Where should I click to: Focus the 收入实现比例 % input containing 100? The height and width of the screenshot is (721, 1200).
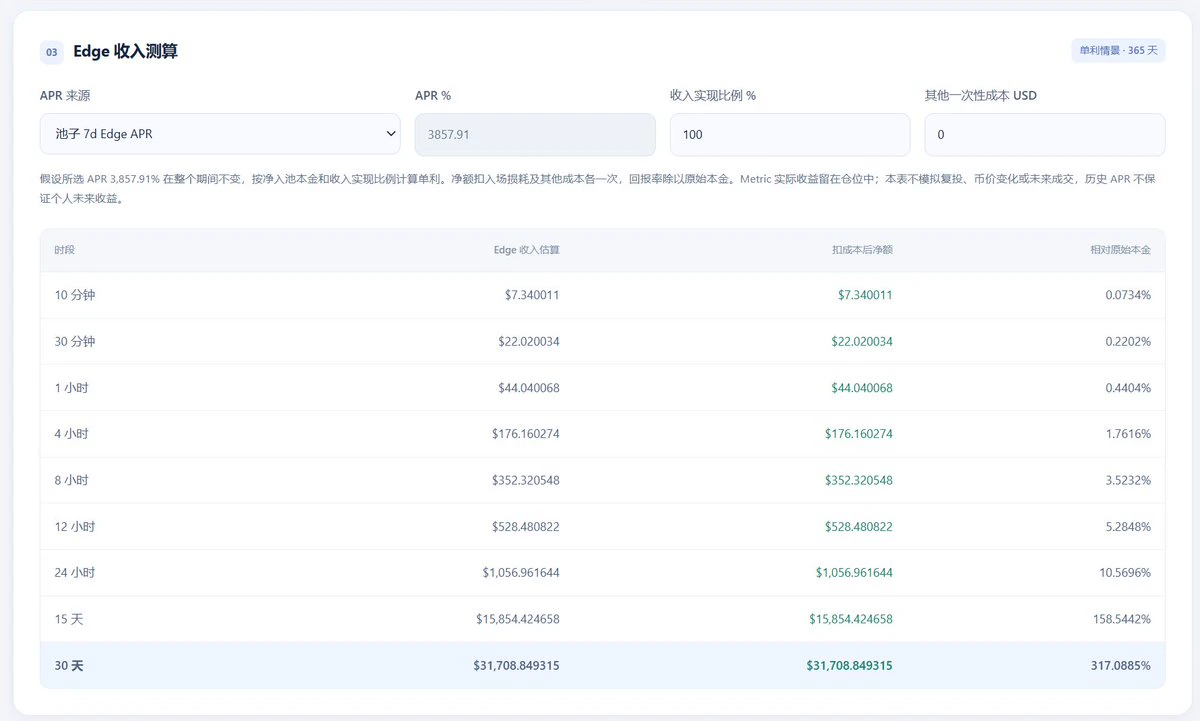pos(790,134)
